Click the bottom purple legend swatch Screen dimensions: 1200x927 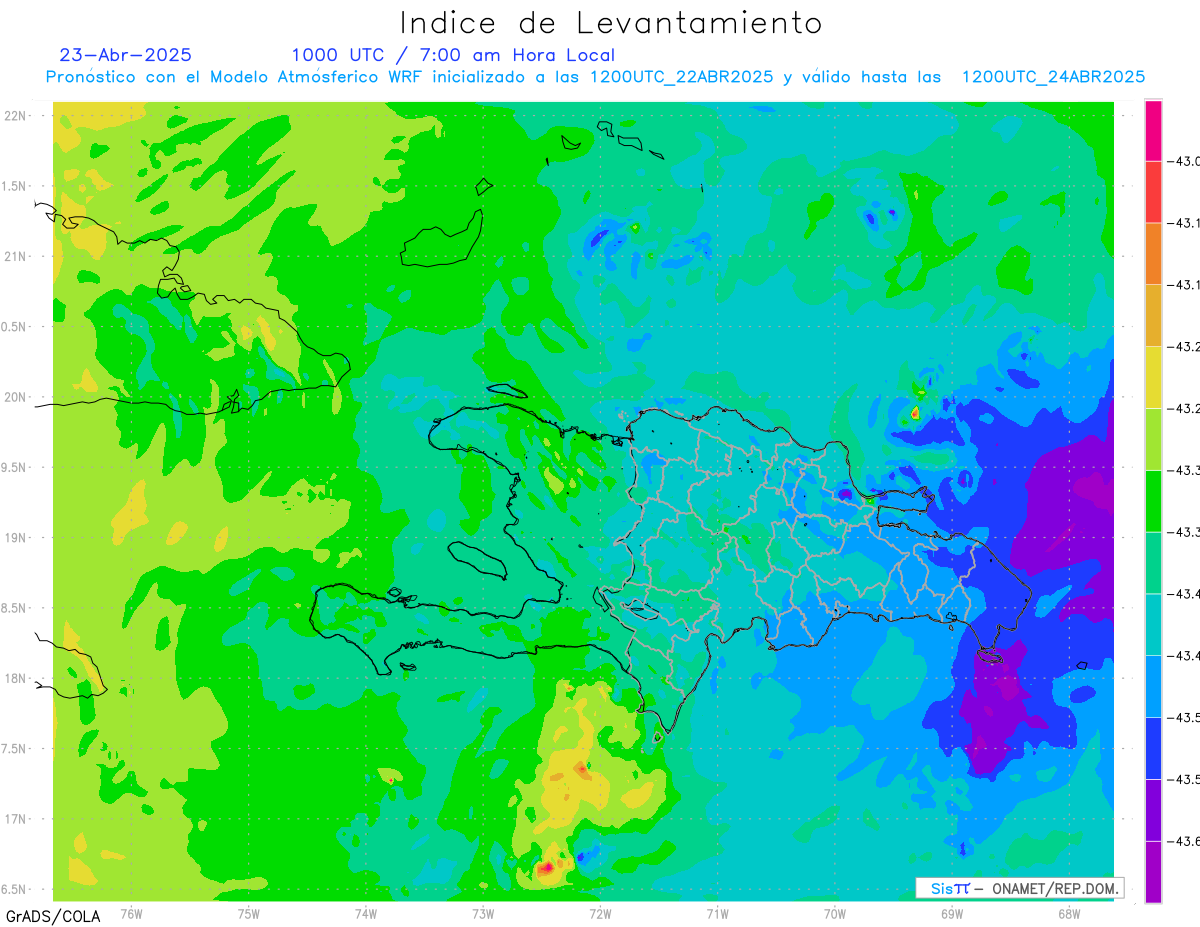[x=1153, y=871]
